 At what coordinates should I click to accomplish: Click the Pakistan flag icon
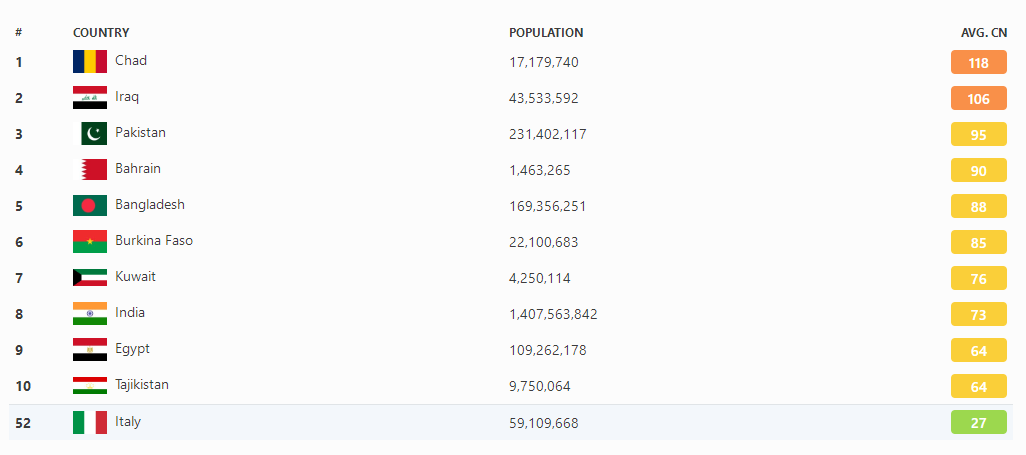pos(94,134)
